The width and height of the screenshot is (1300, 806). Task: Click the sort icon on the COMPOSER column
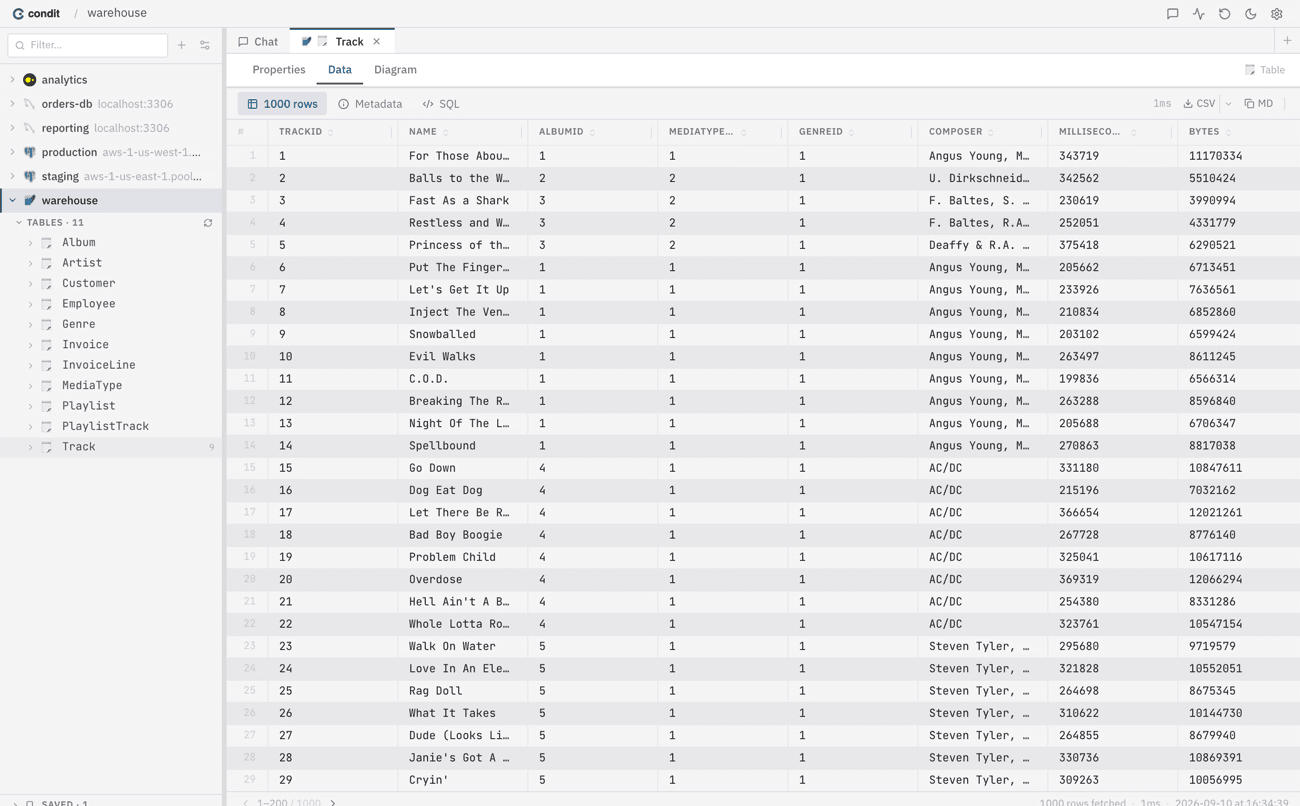[991, 132]
